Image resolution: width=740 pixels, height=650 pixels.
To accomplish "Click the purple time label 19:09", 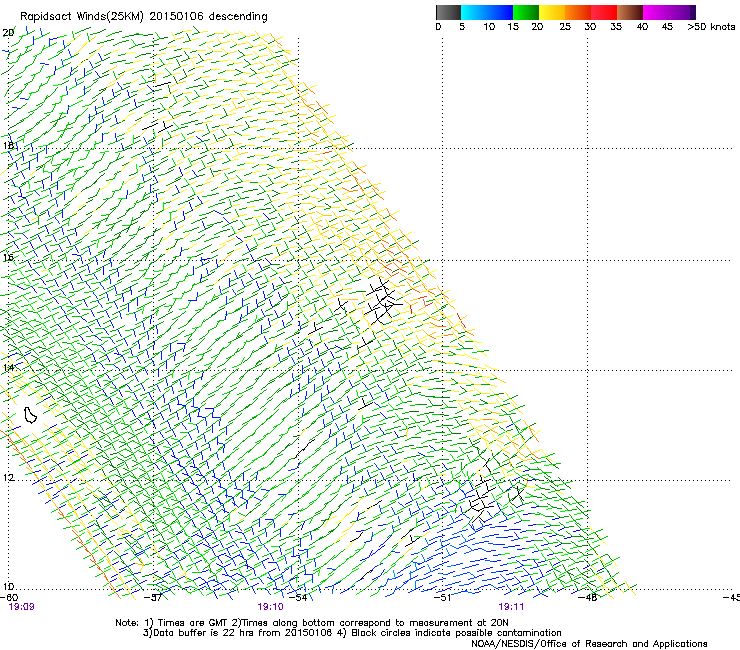I will click(x=21, y=607).
